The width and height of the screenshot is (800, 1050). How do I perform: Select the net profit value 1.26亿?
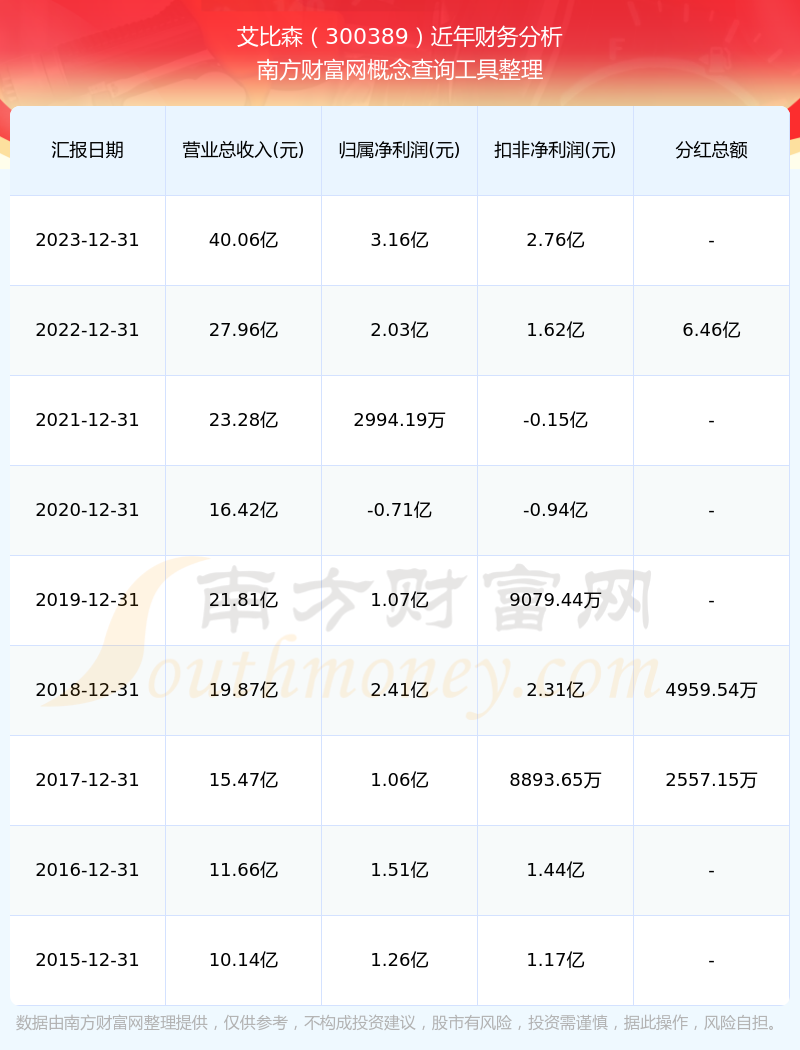399,960
